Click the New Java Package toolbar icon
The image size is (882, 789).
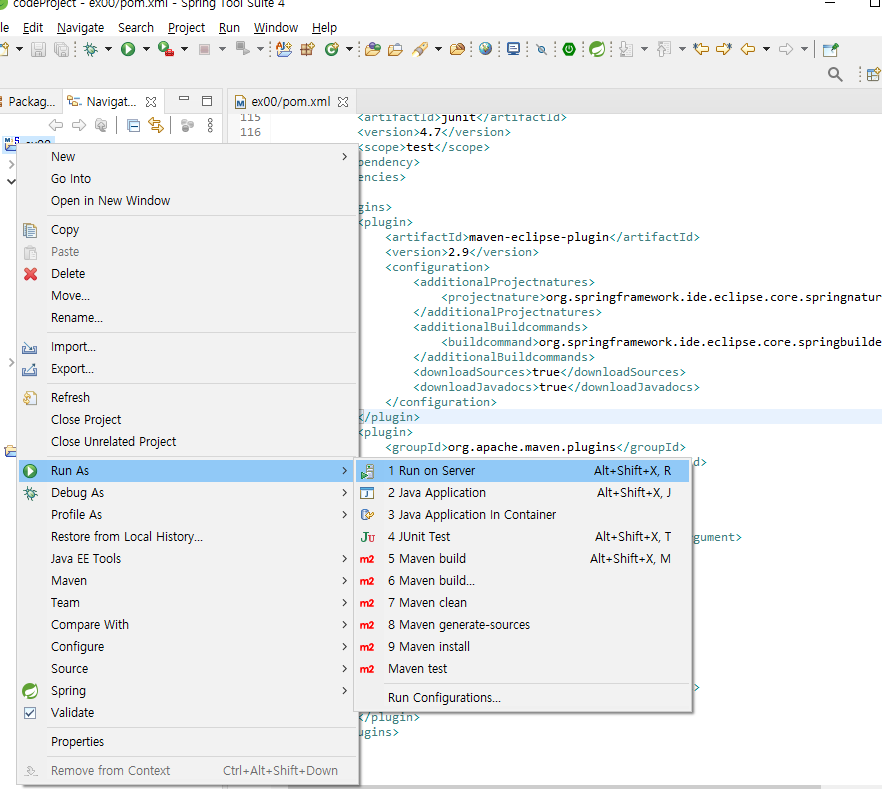tap(307, 49)
